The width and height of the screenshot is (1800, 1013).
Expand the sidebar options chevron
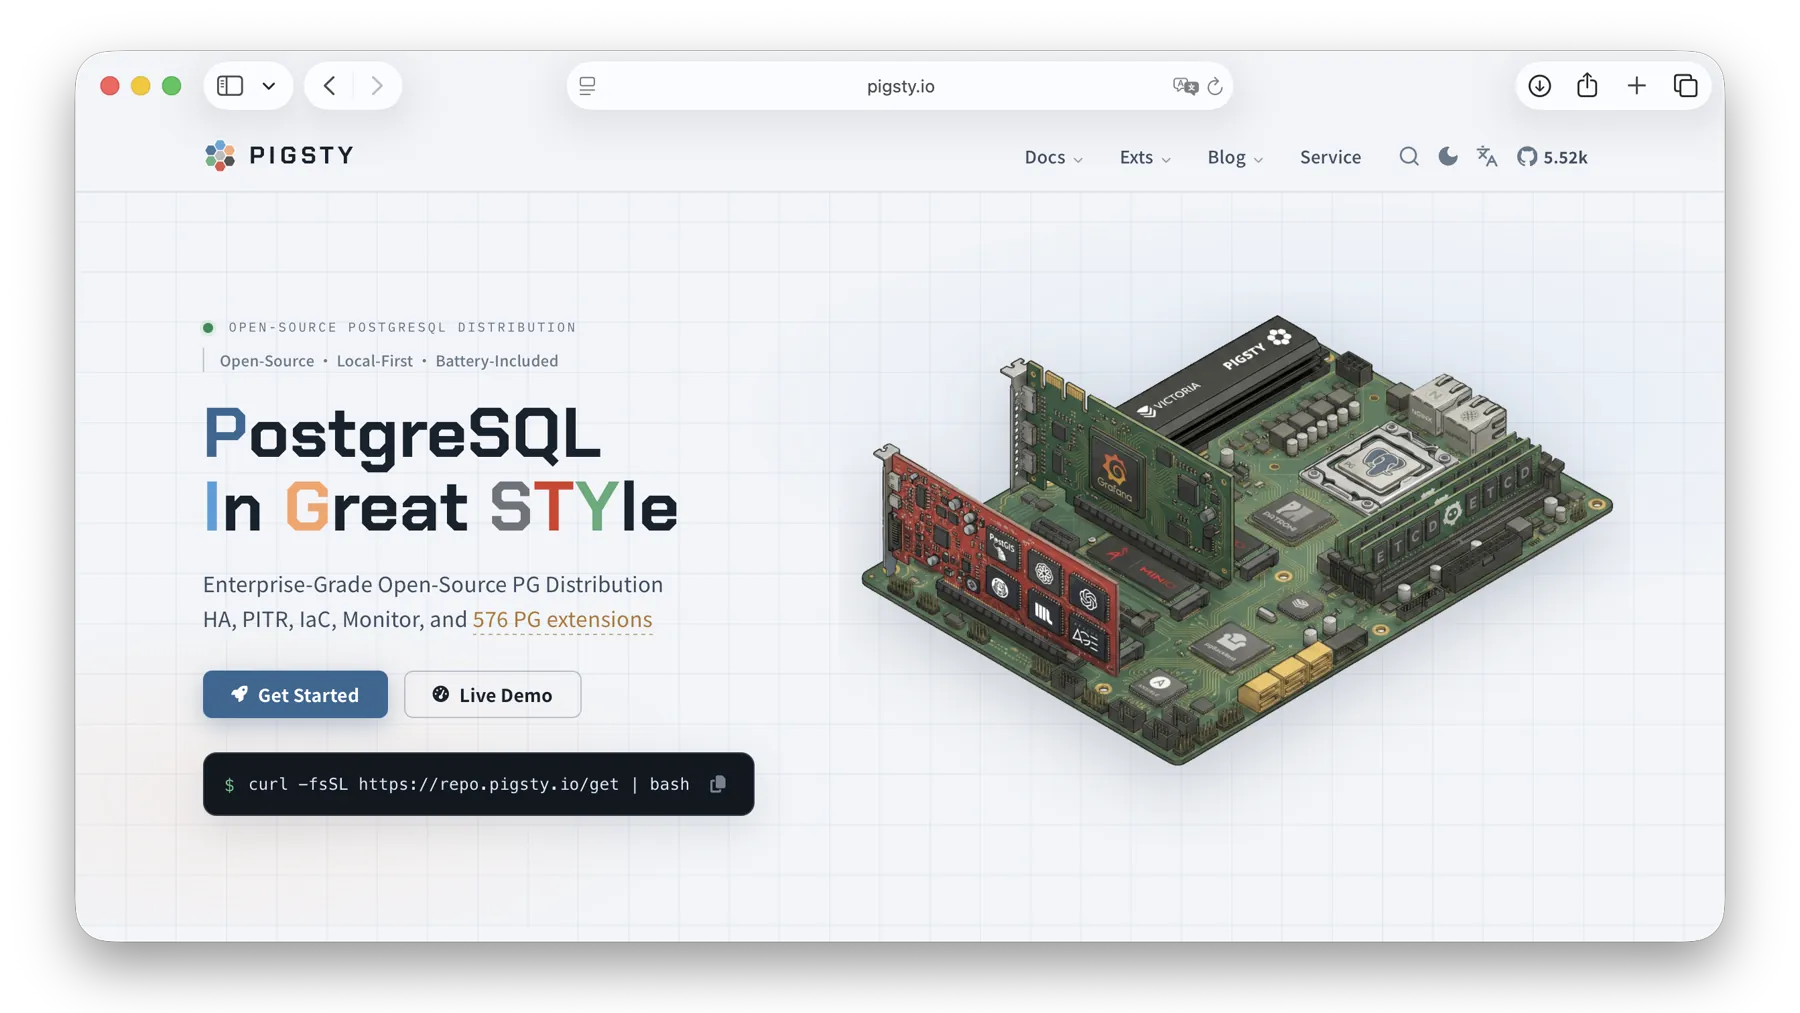[x=269, y=86]
